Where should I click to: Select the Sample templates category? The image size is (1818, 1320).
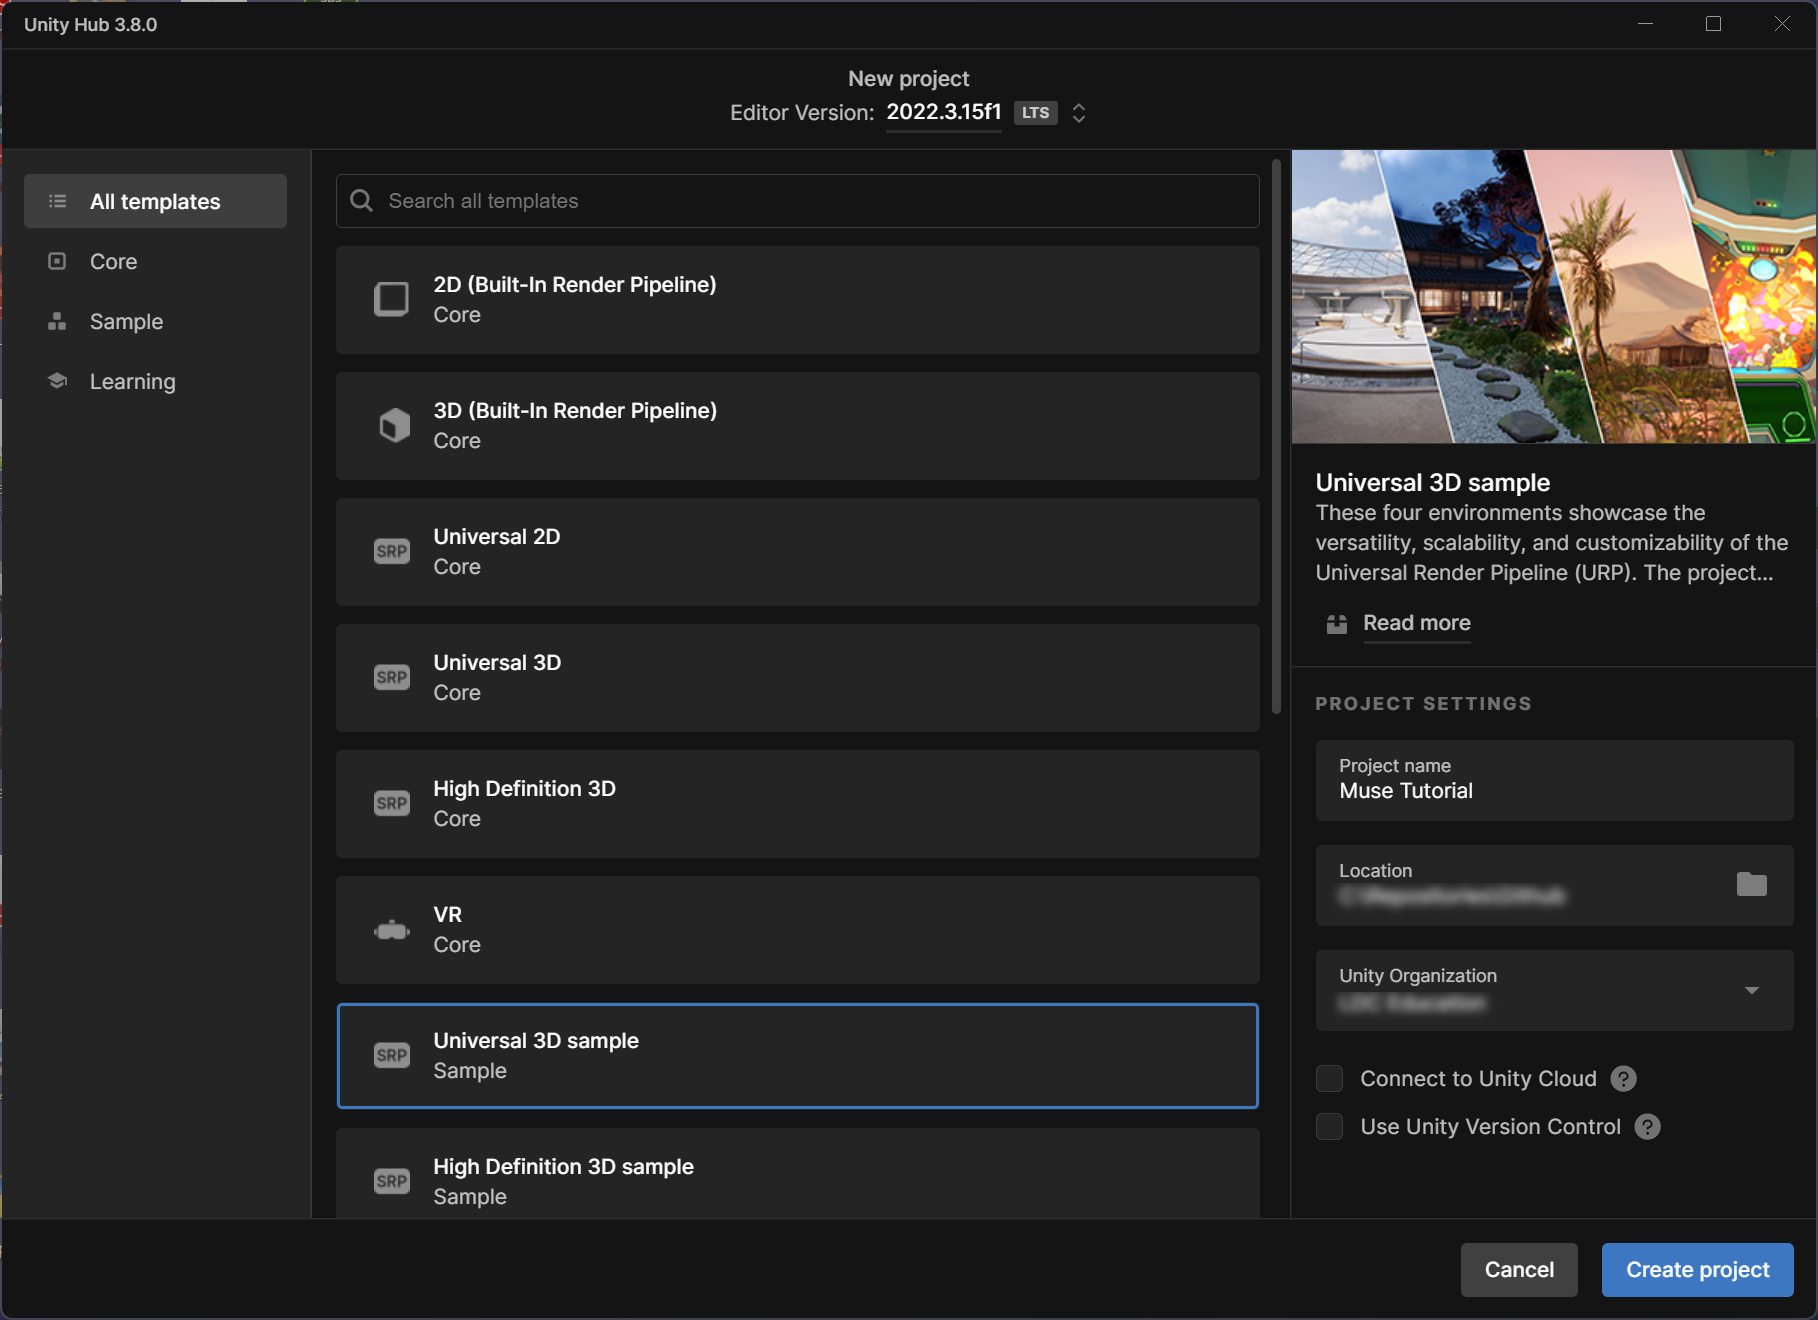tap(126, 322)
